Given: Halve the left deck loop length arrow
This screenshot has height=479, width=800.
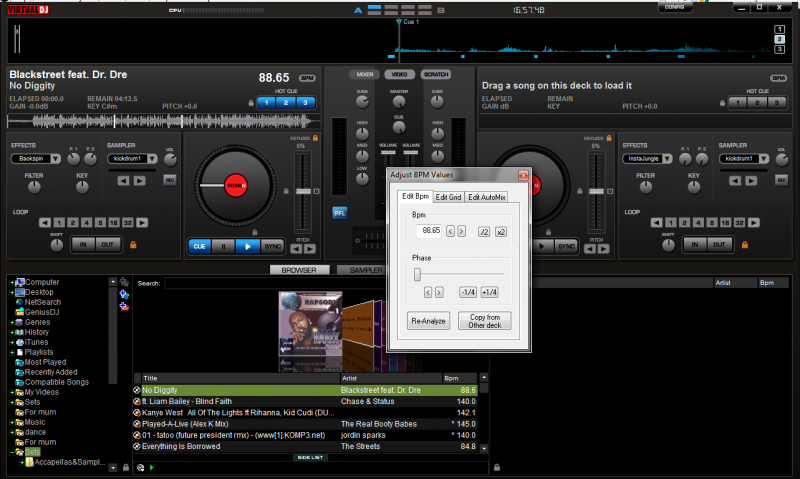Looking at the screenshot, I should pyautogui.click(x=45, y=222).
